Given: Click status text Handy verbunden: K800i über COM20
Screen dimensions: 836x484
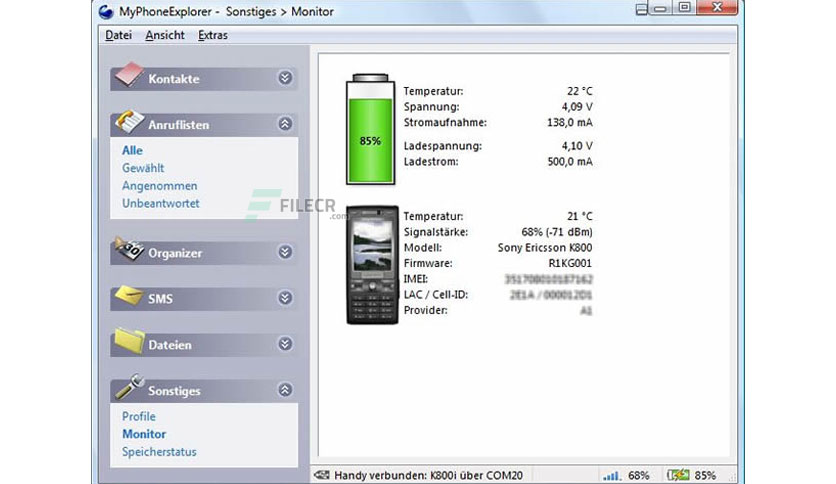Looking at the screenshot, I should coord(428,475).
